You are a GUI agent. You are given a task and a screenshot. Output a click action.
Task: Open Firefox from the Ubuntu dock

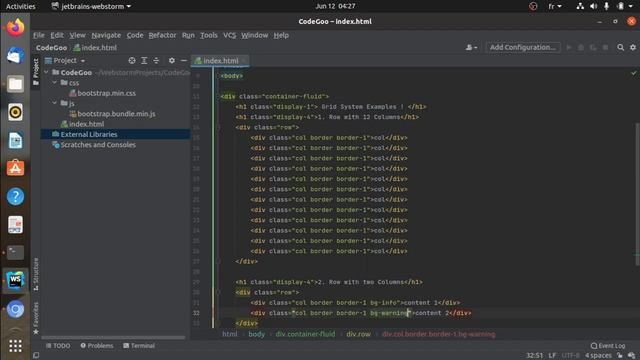point(15,27)
